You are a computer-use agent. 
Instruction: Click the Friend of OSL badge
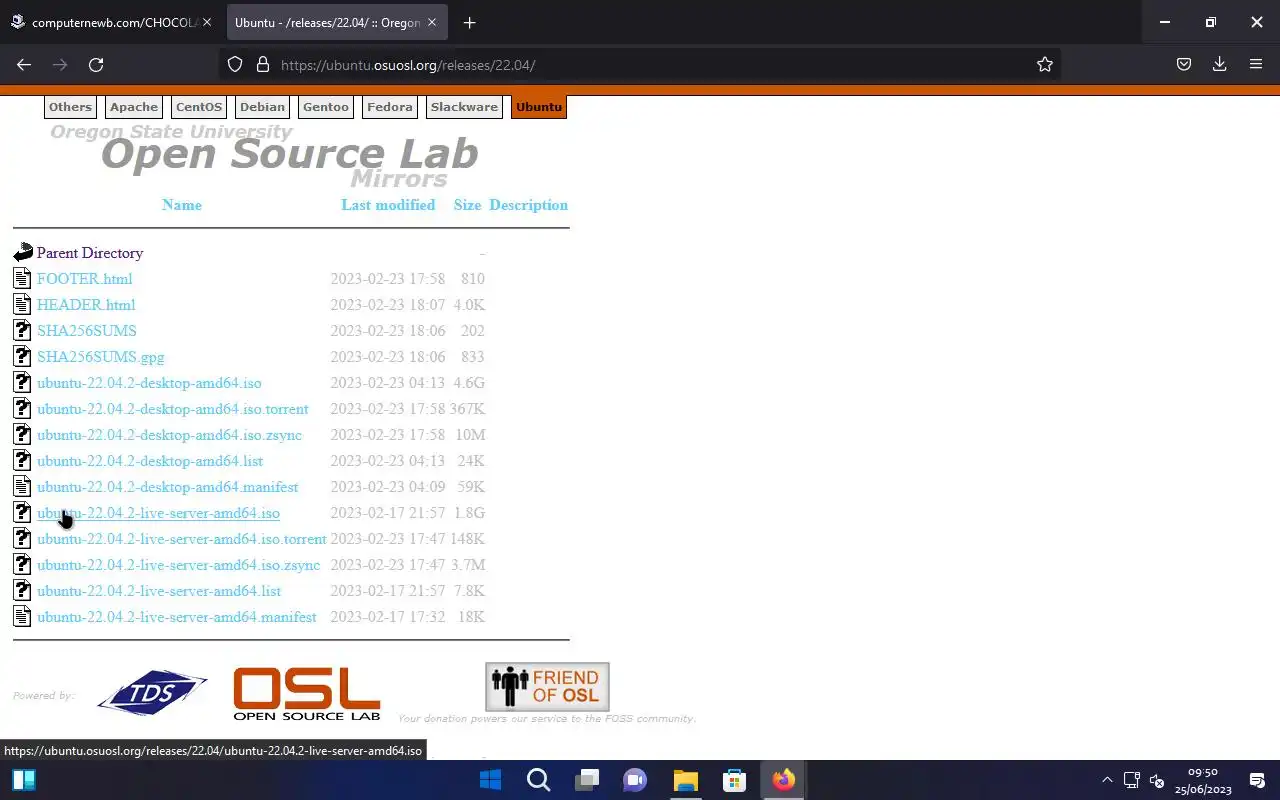click(547, 687)
